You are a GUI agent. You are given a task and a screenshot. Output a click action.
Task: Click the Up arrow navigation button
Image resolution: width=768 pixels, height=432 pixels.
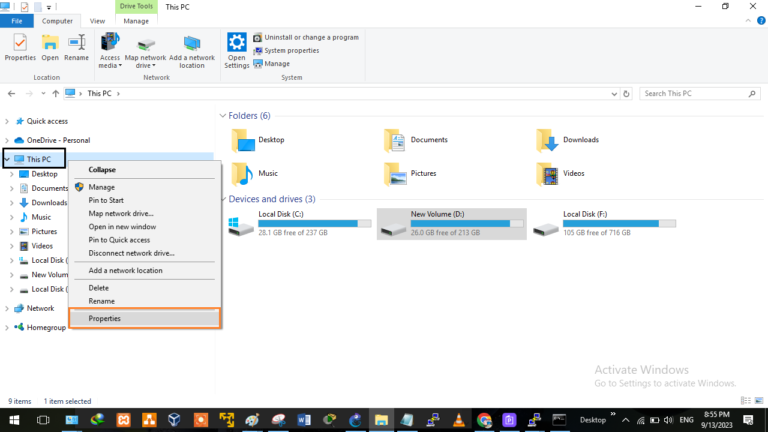(x=55, y=93)
